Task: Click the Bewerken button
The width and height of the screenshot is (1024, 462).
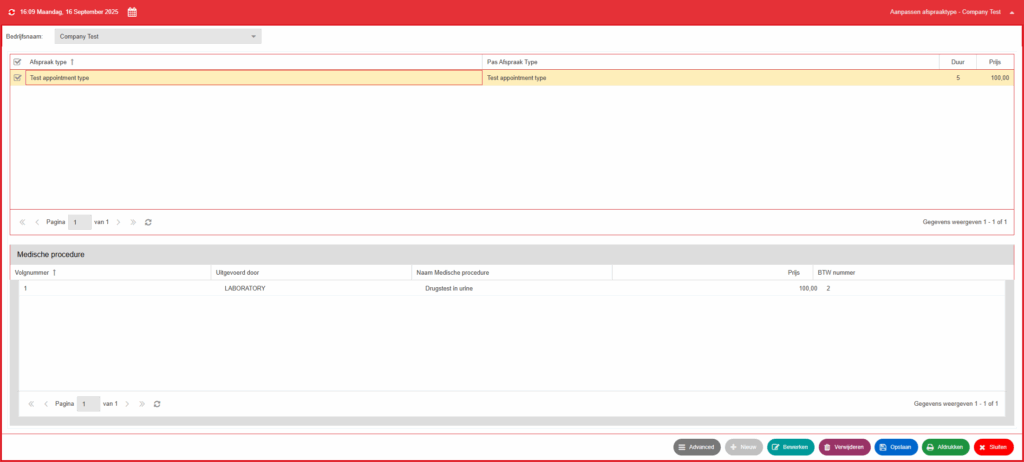Action: 791,447
